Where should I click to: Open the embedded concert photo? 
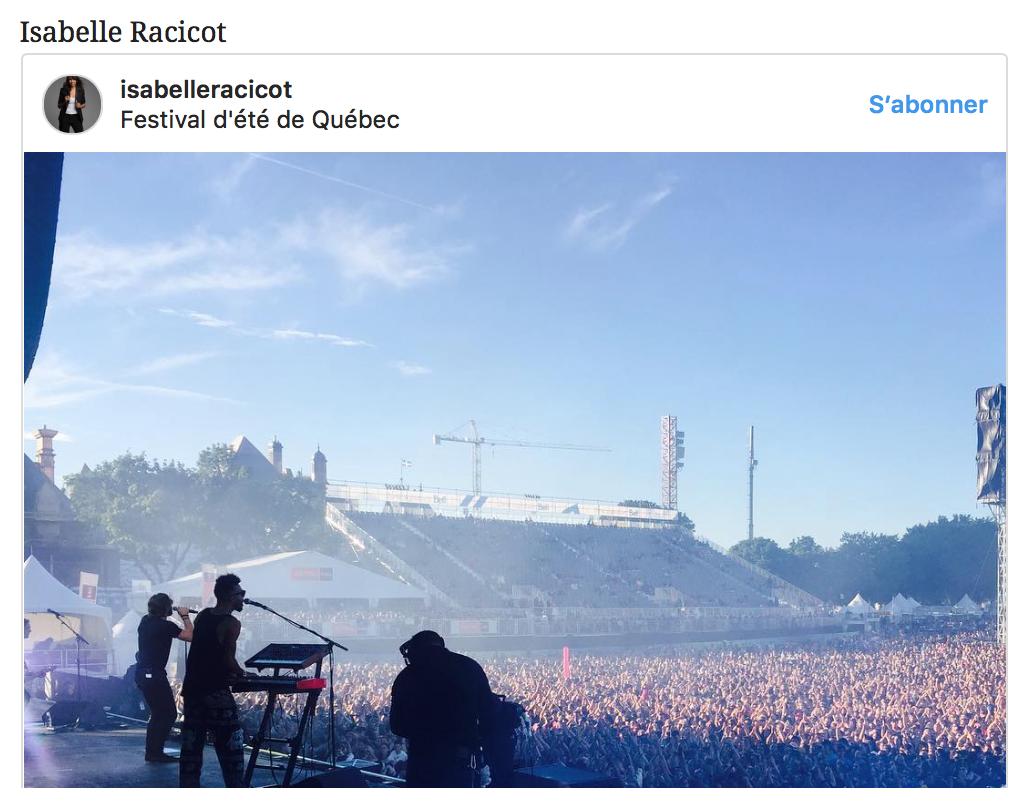[515, 470]
